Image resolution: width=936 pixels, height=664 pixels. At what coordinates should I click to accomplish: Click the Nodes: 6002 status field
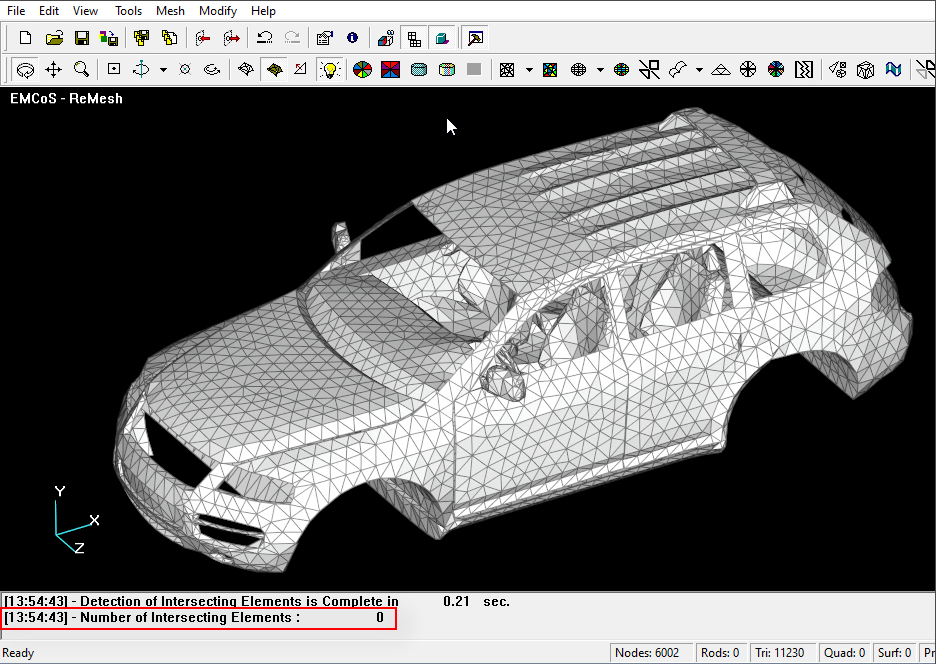(x=651, y=652)
